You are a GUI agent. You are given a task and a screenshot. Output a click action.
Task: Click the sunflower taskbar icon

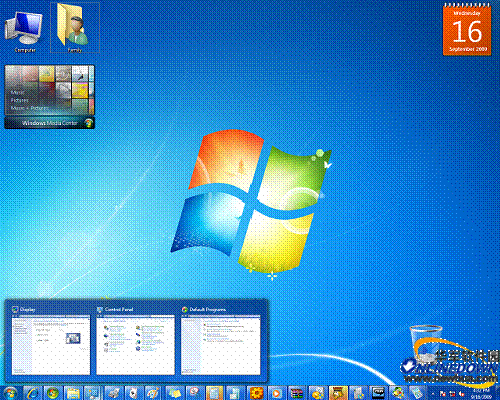pyautogui.click(x=256, y=393)
